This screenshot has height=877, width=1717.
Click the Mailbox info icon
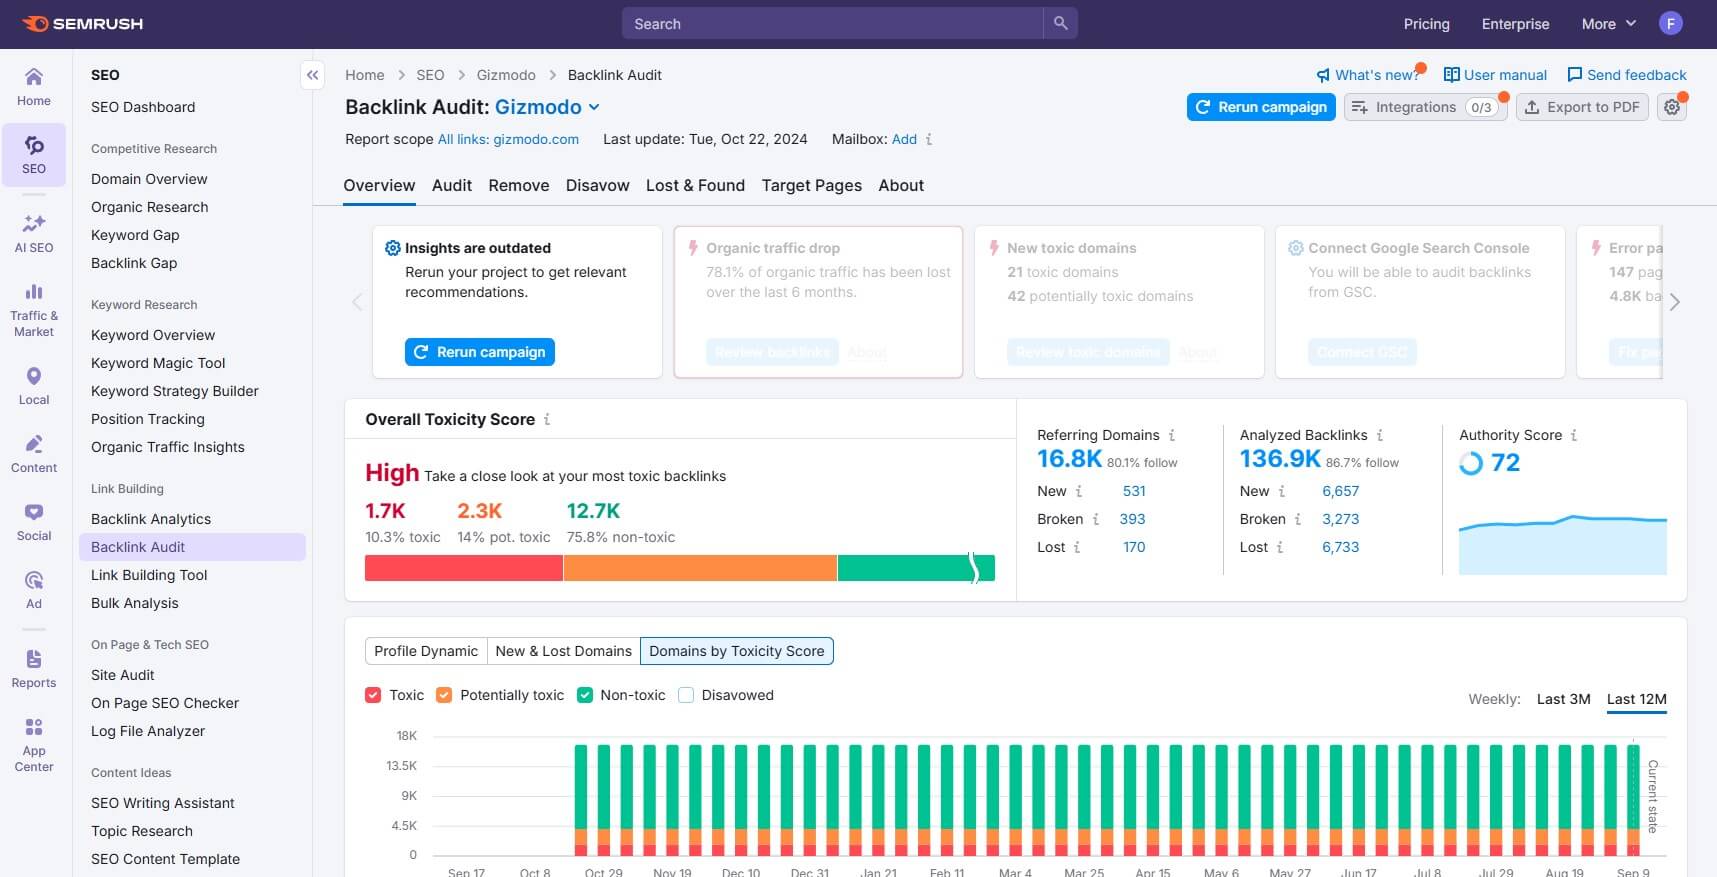(929, 139)
